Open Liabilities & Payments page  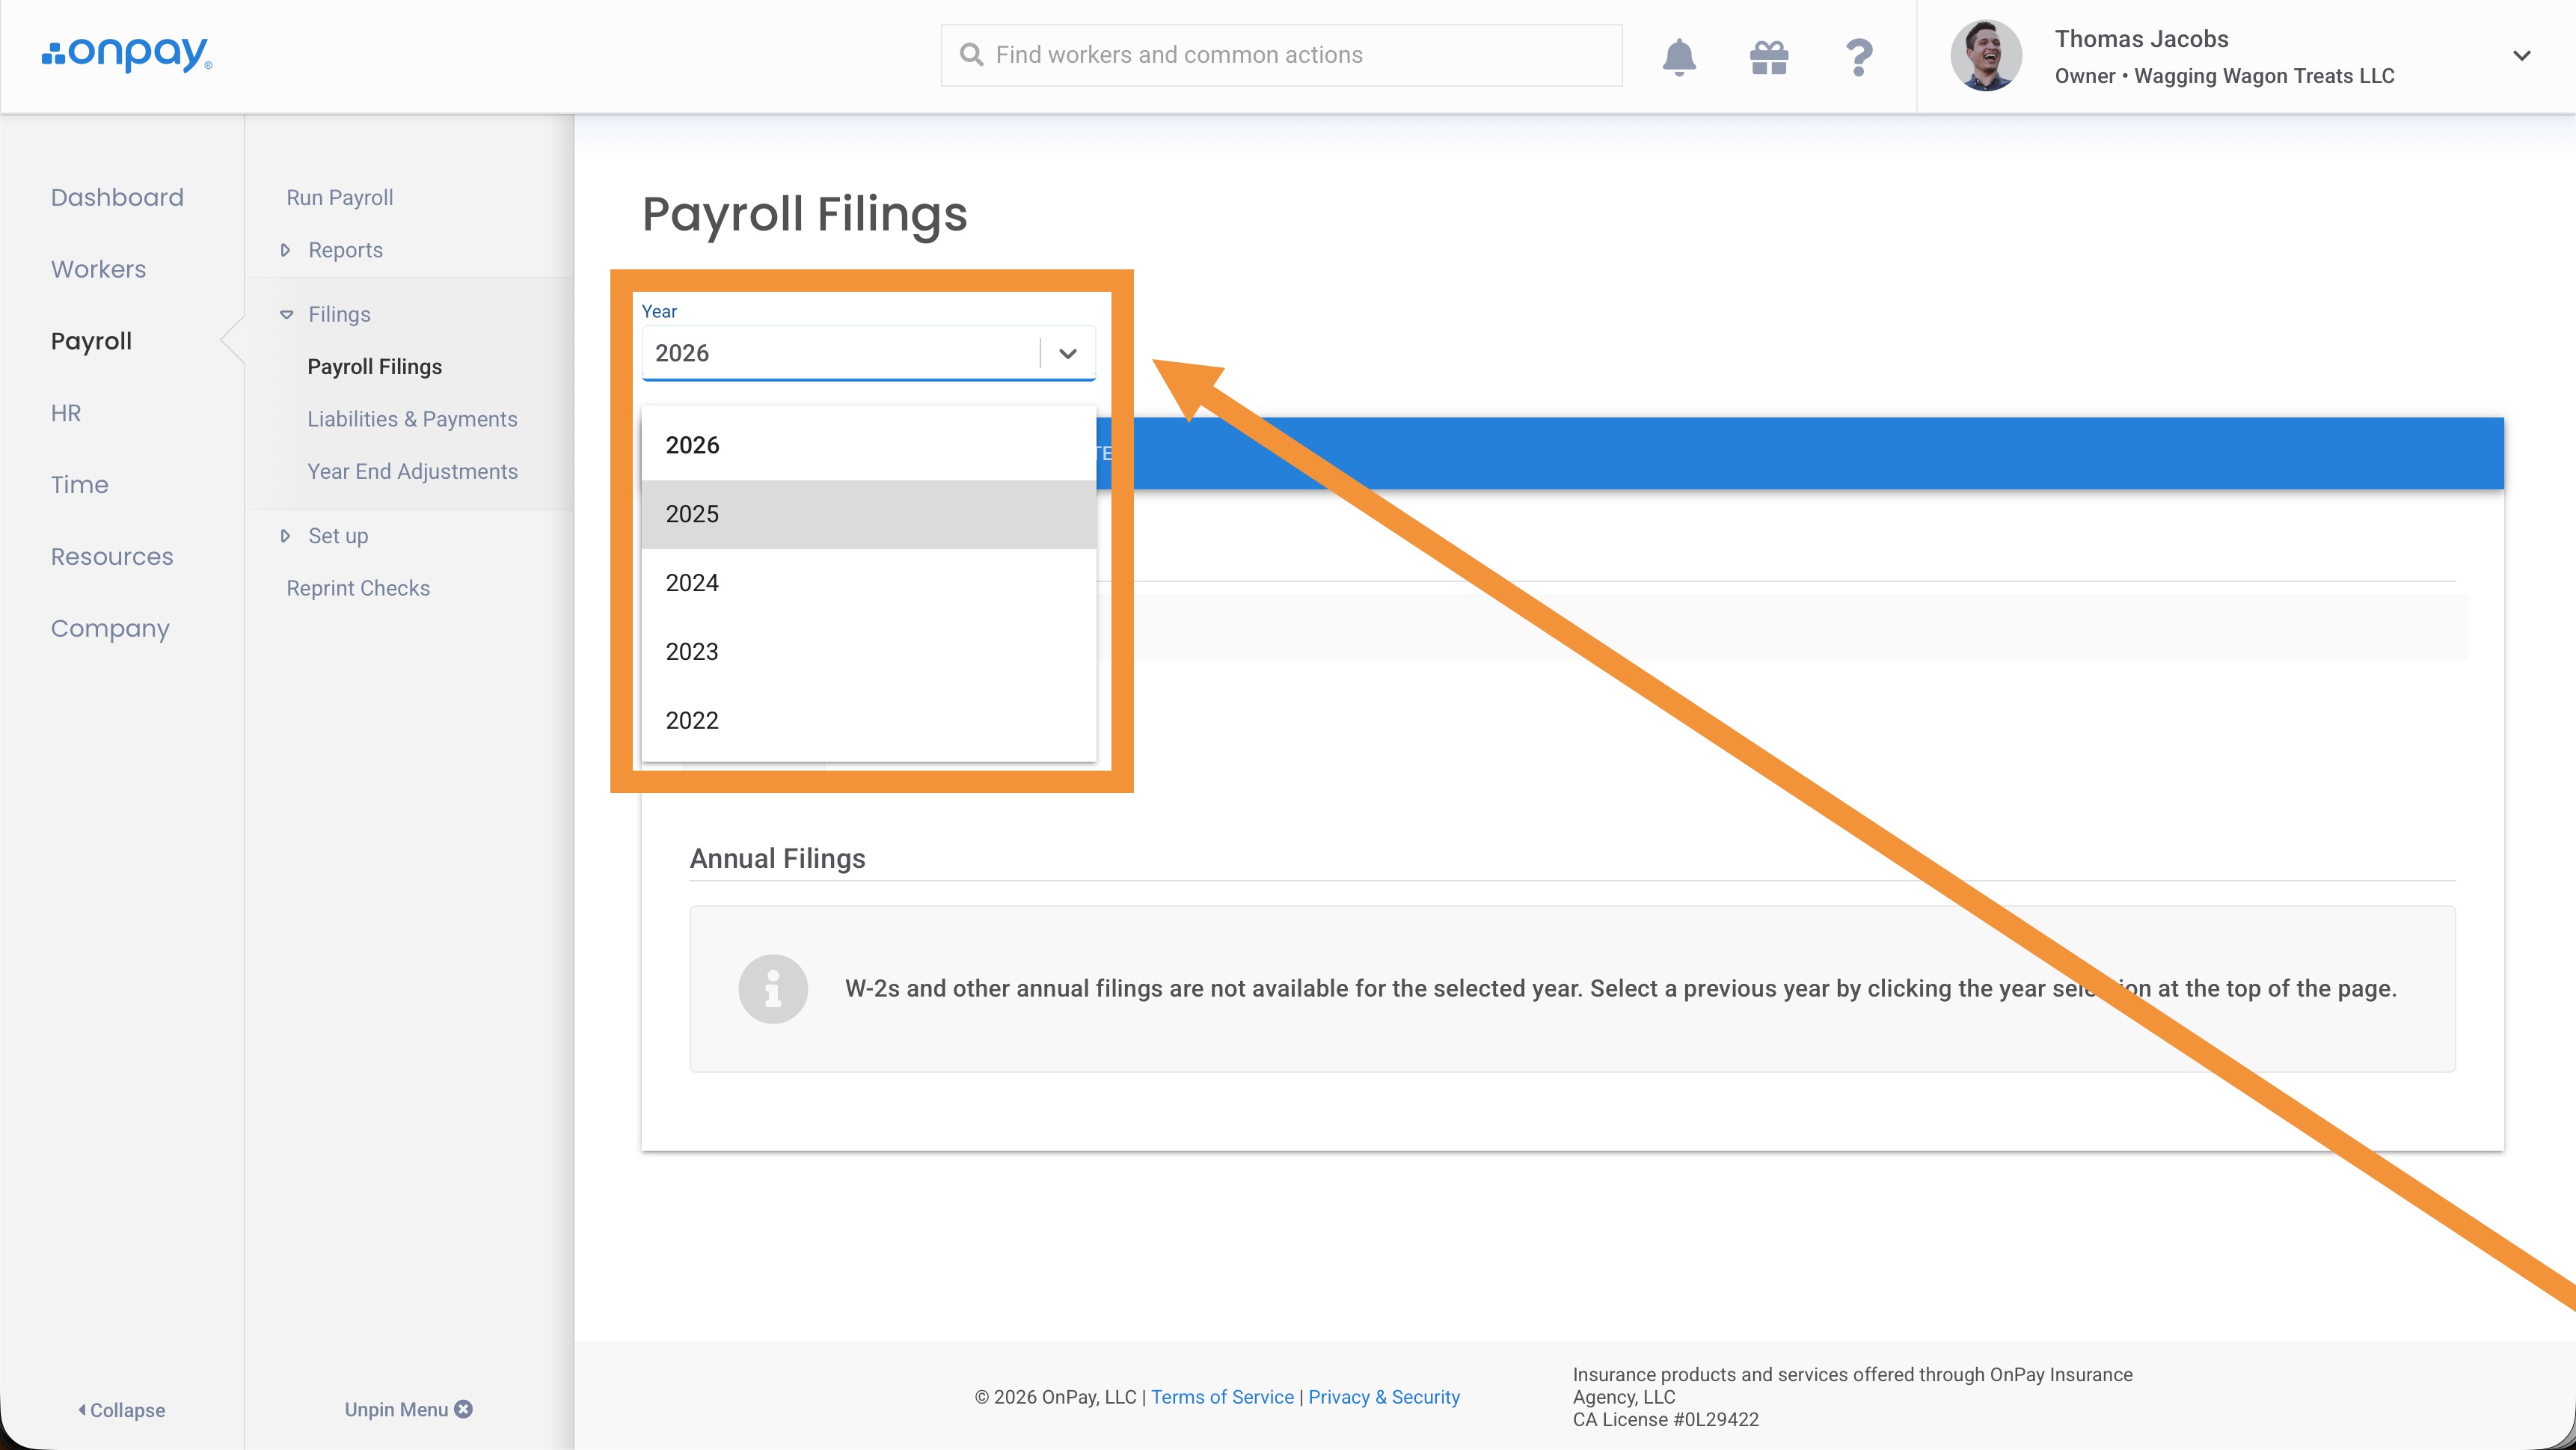click(x=412, y=419)
